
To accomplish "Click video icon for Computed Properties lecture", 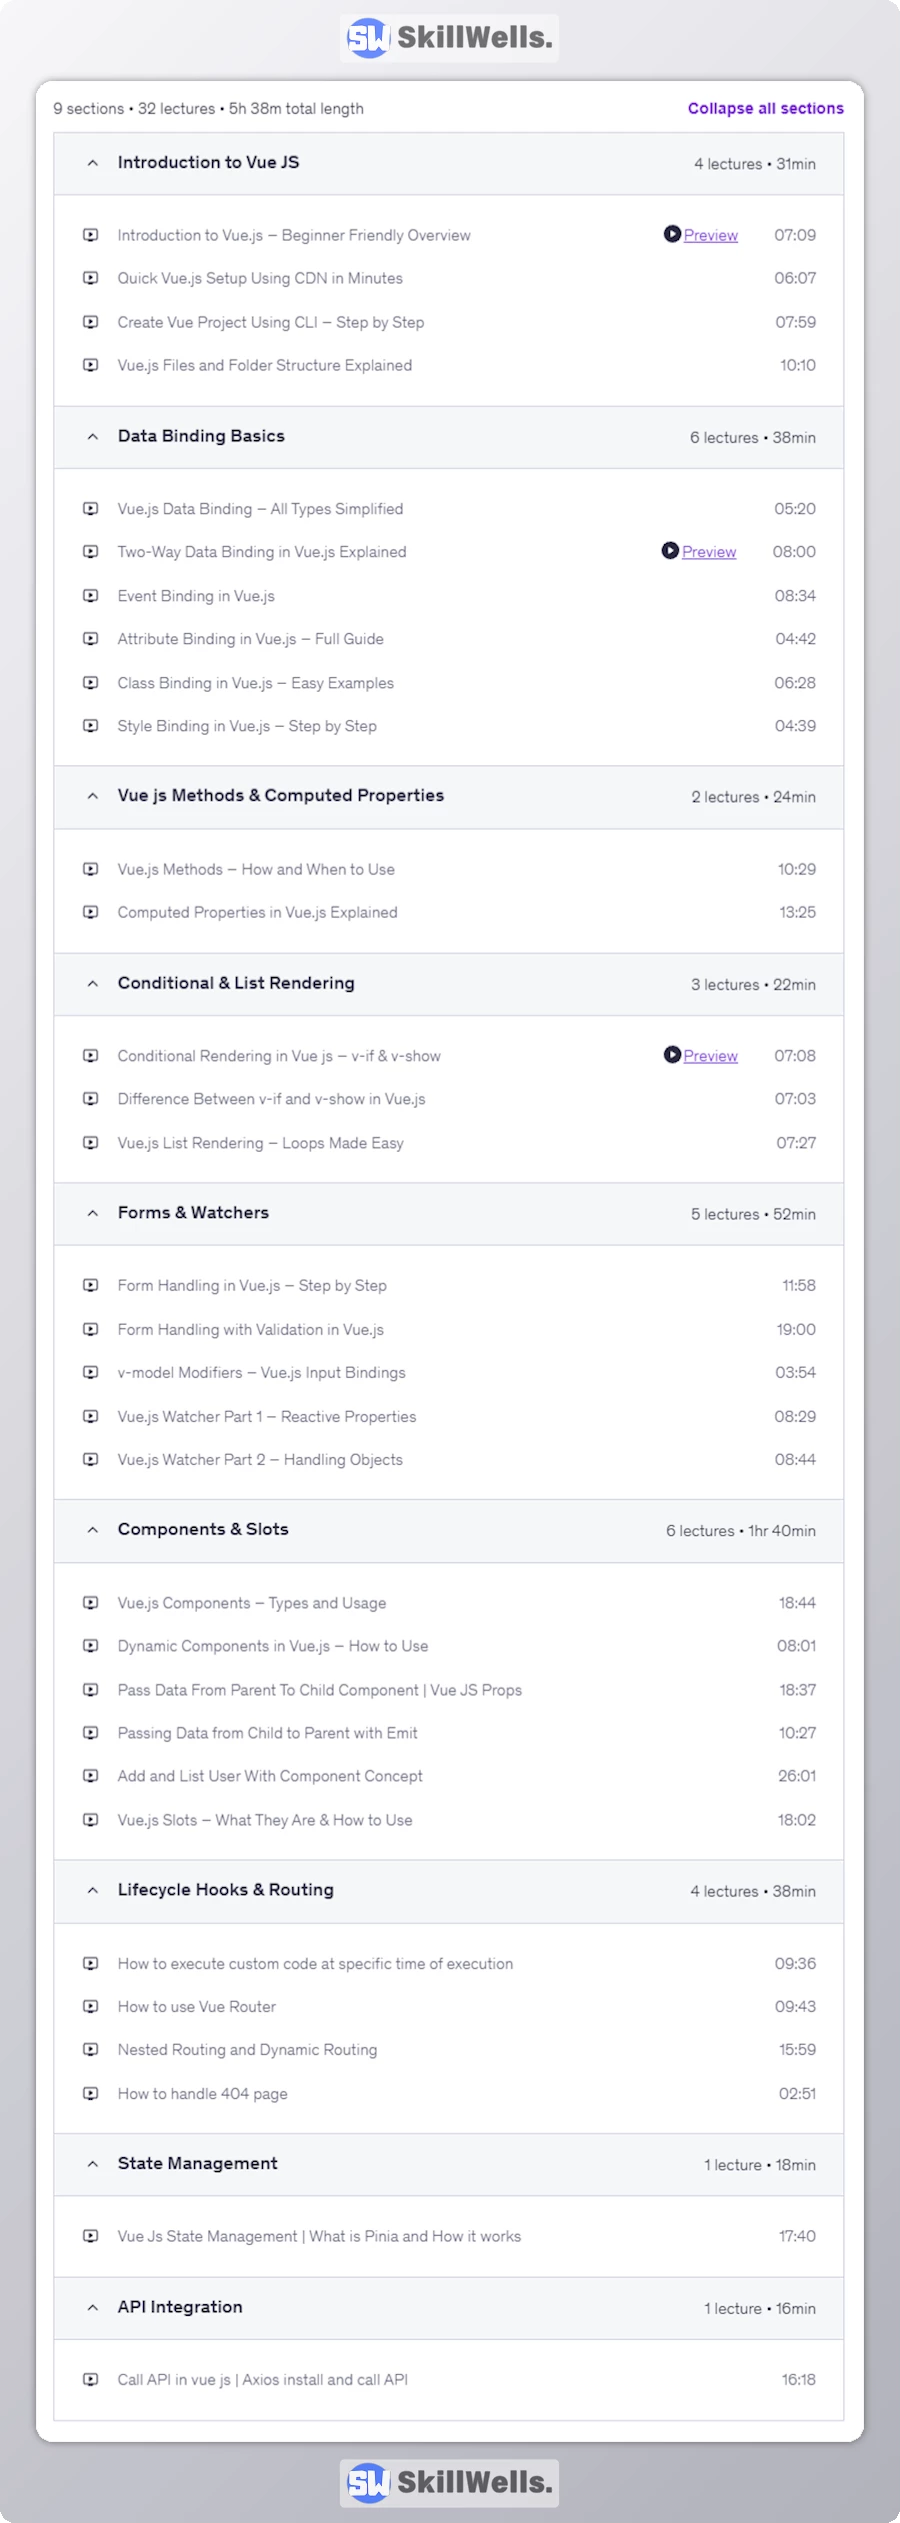I will [91, 912].
